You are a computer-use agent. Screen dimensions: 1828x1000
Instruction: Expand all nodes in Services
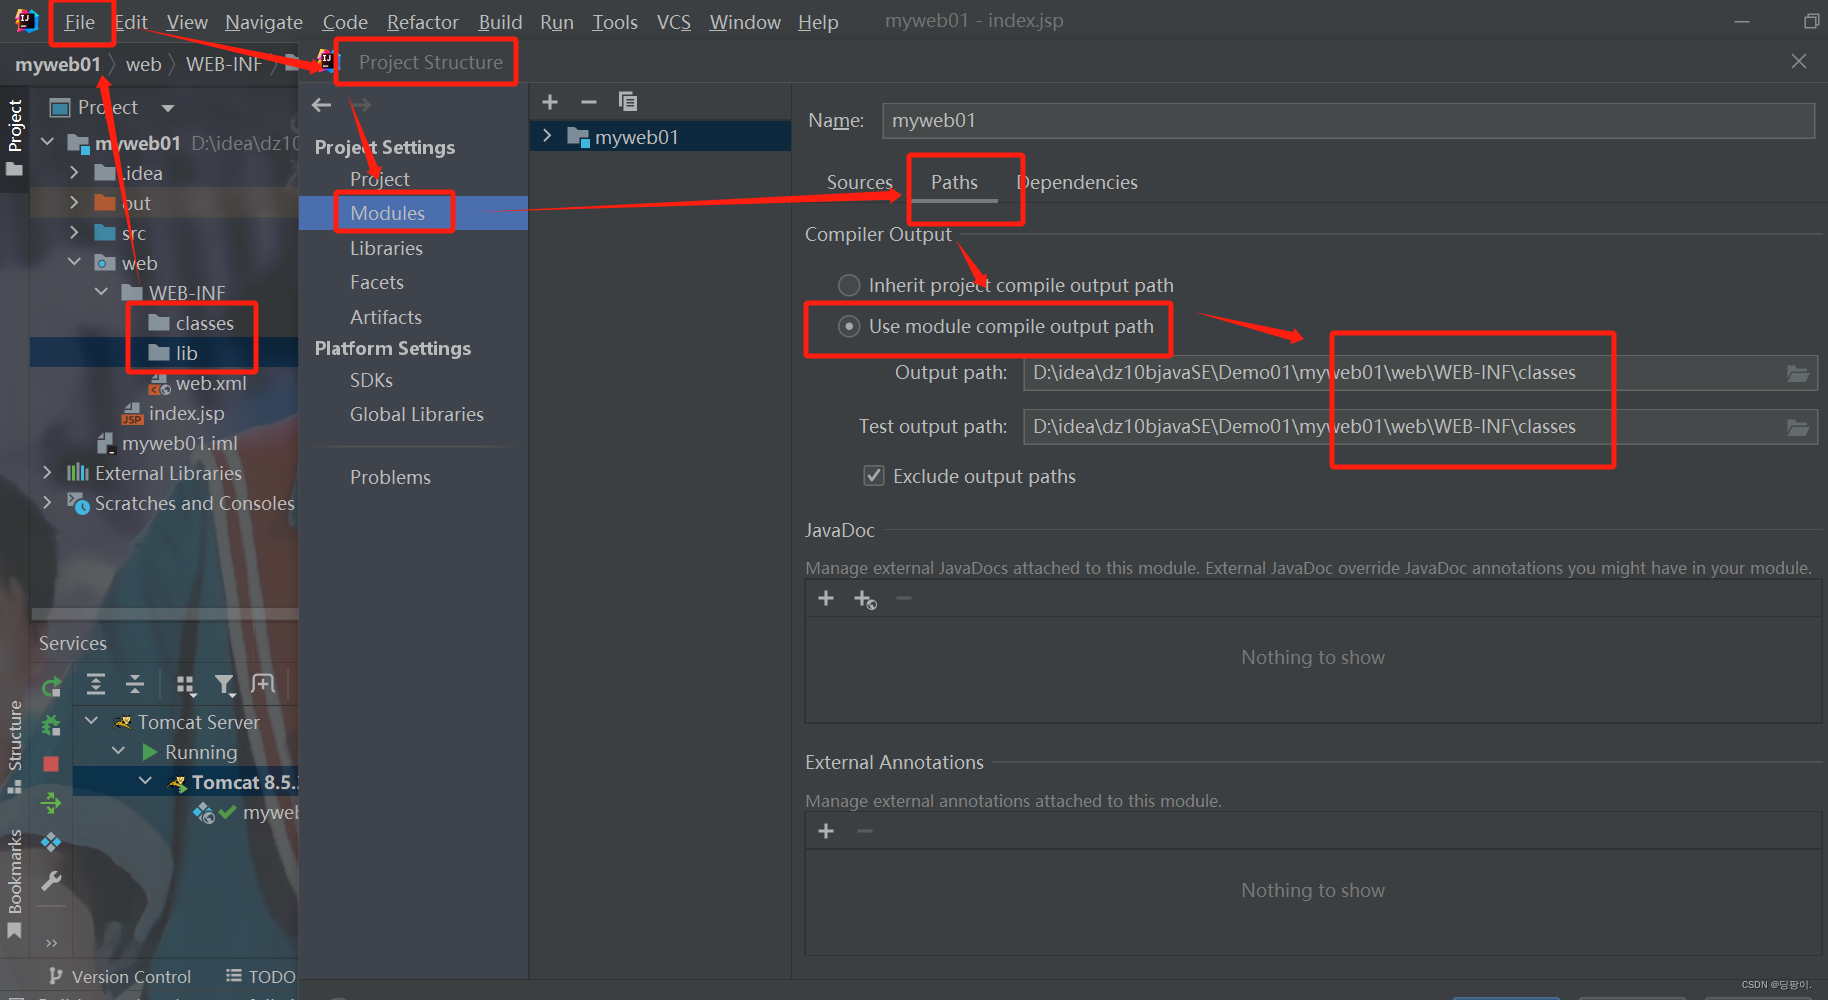(x=96, y=684)
